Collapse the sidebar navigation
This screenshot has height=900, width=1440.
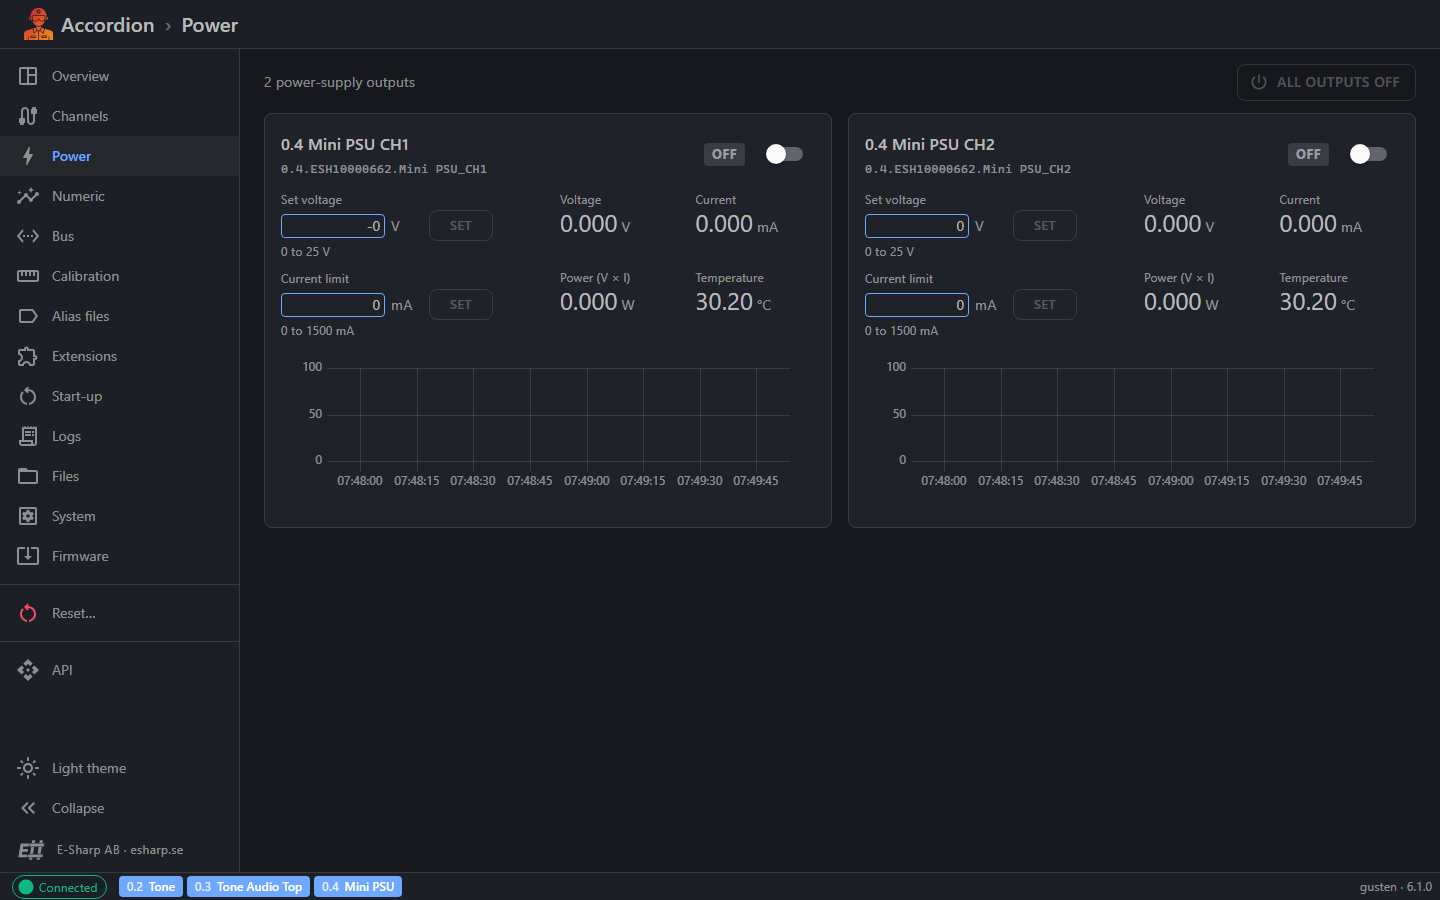coord(120,808)
